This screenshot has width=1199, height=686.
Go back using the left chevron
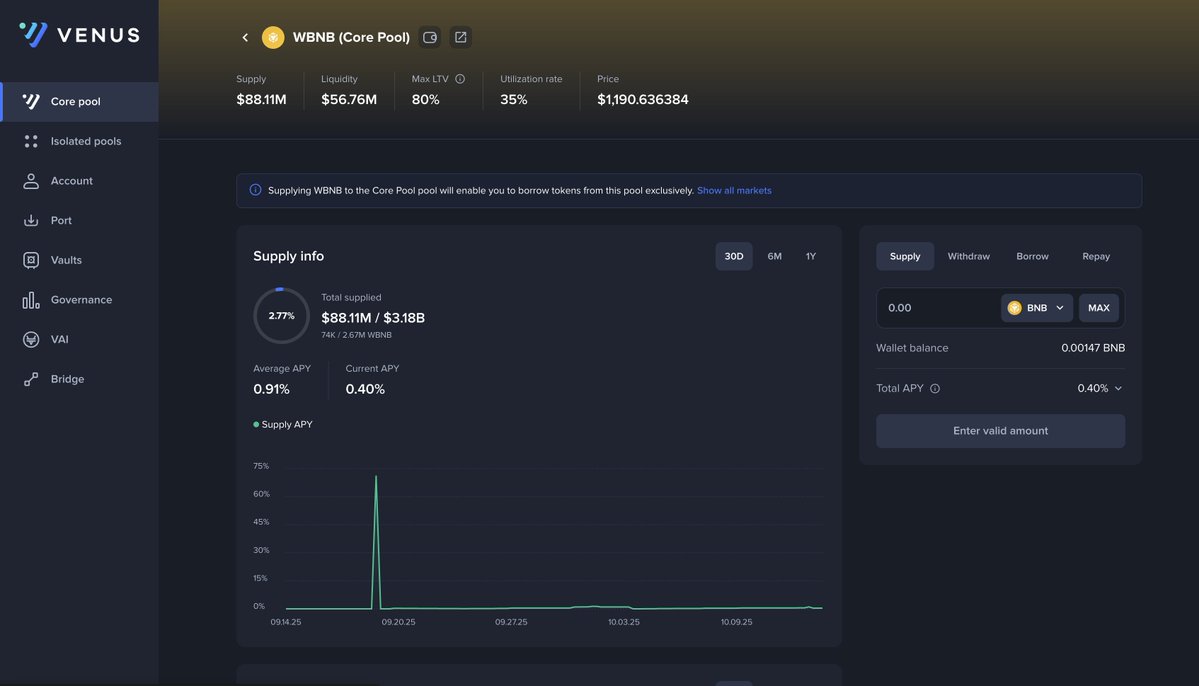(245, 37)
